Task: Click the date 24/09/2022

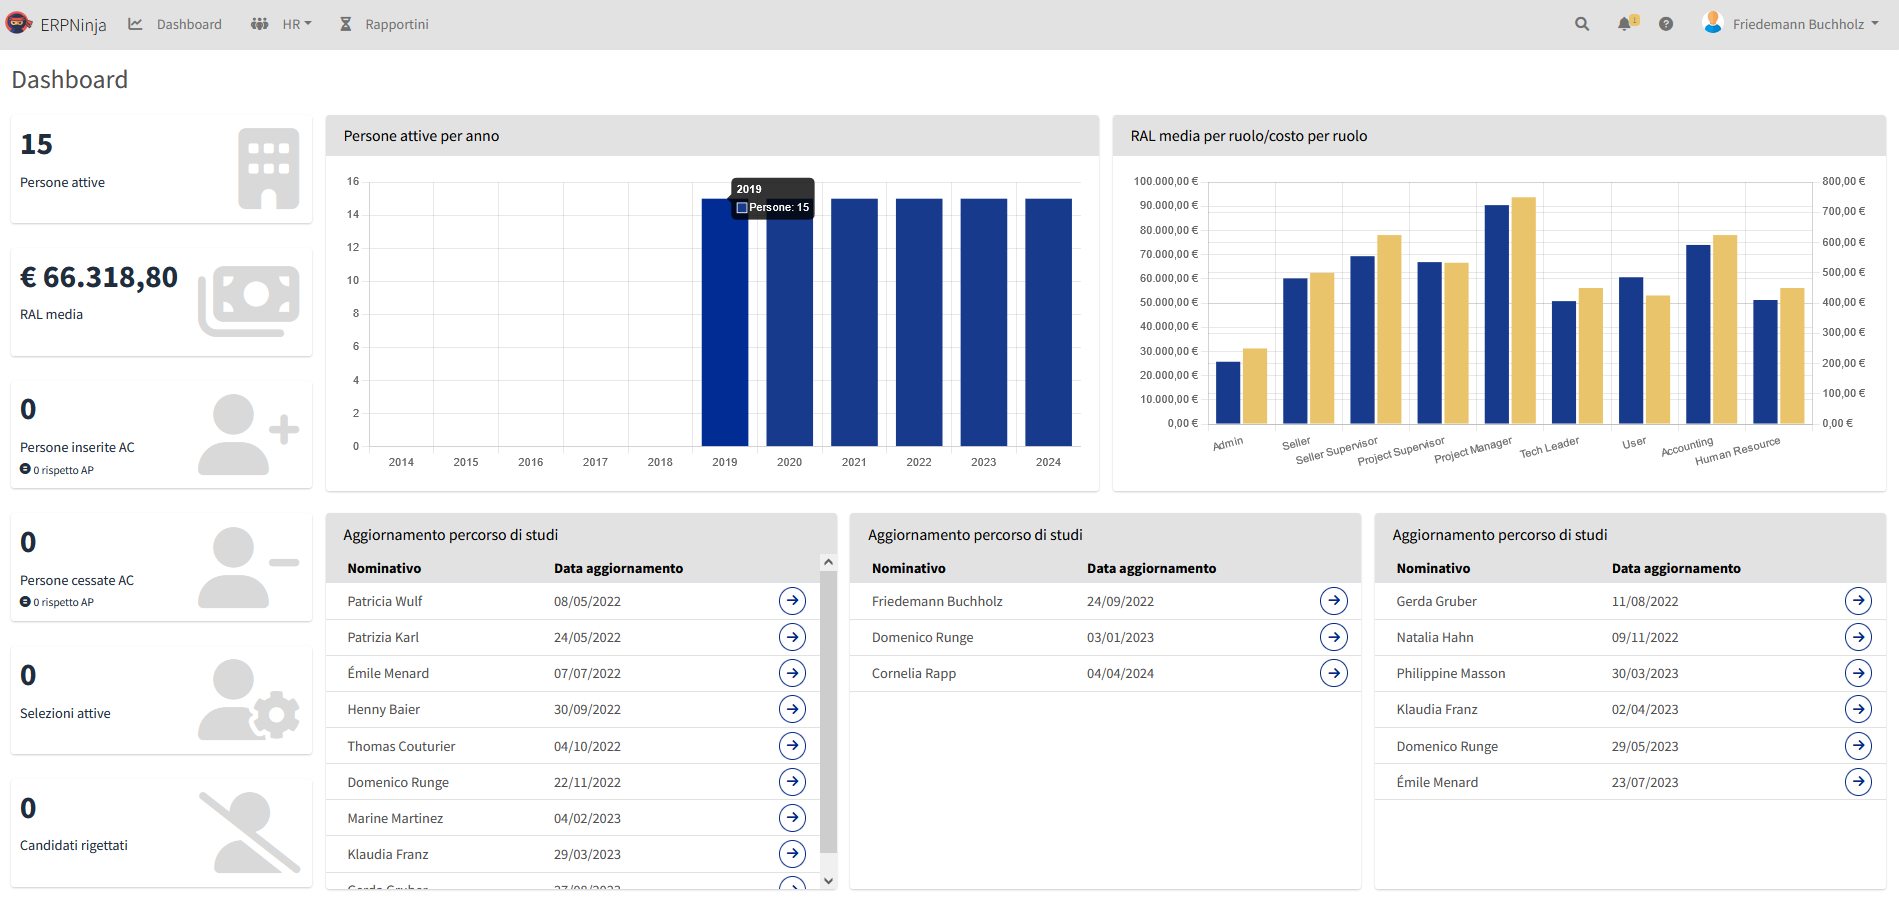Action: pos(1120,601)
